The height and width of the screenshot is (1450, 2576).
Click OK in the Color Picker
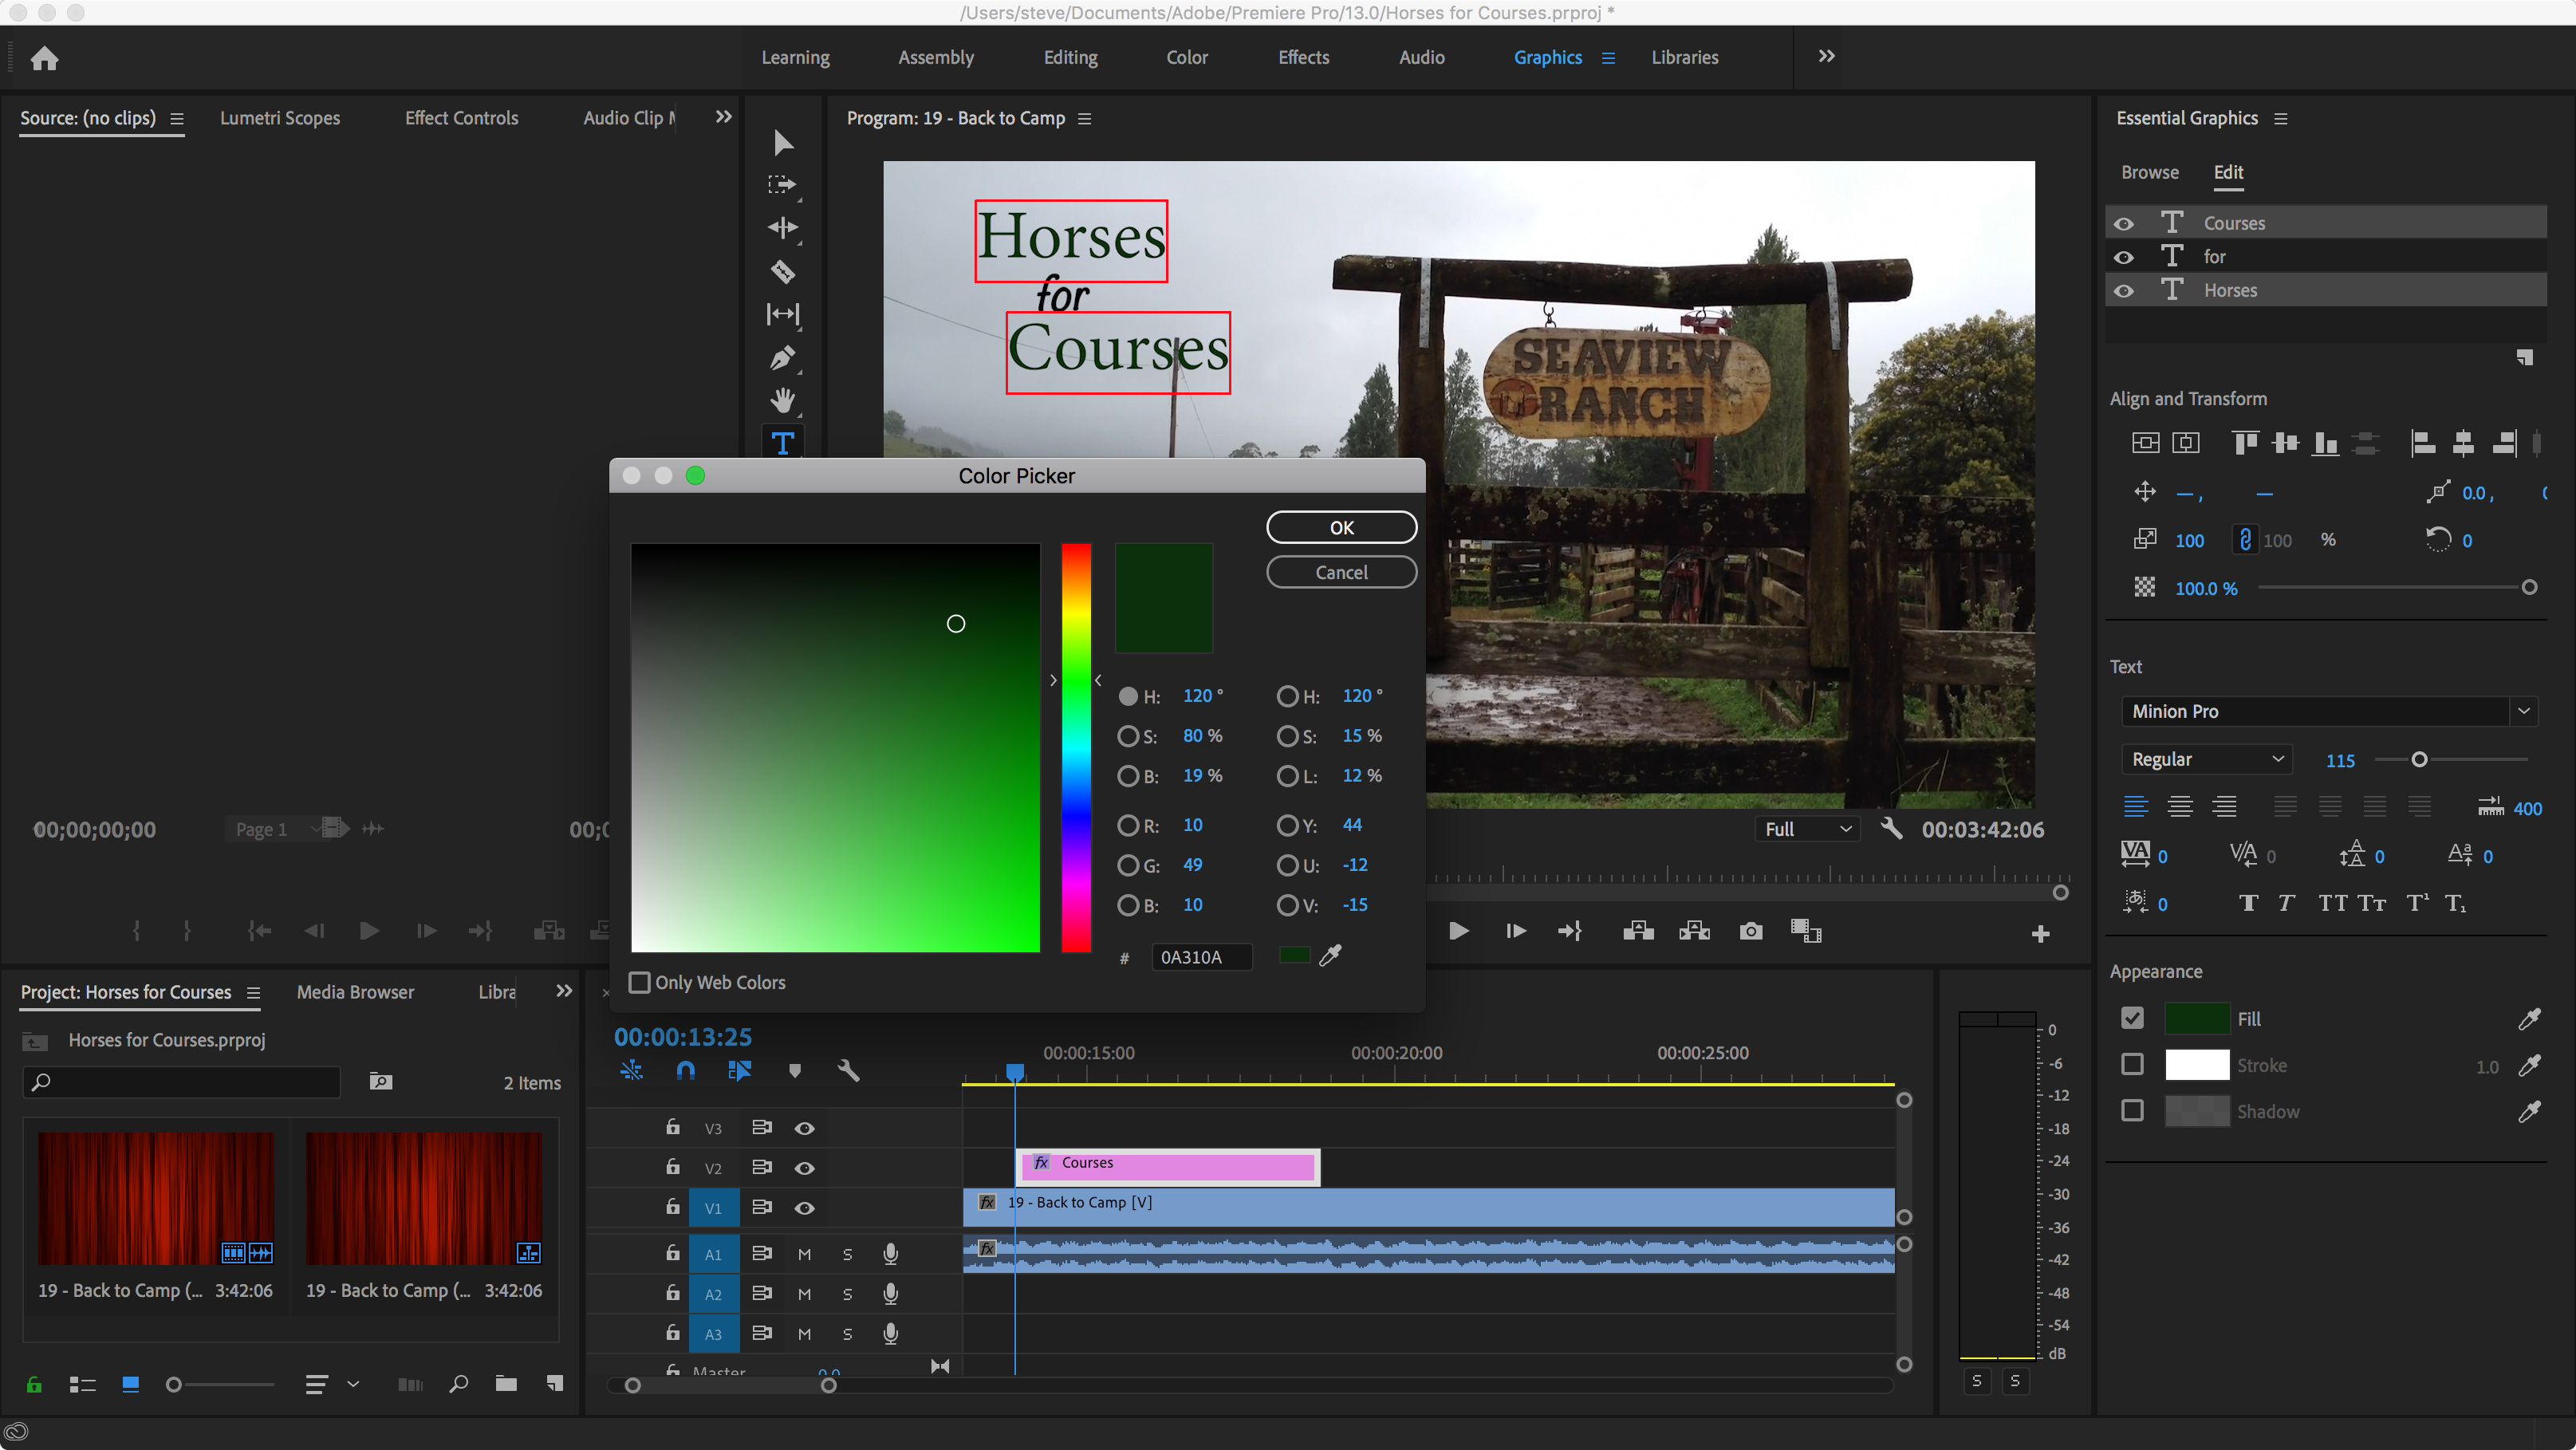(1341, 527)
